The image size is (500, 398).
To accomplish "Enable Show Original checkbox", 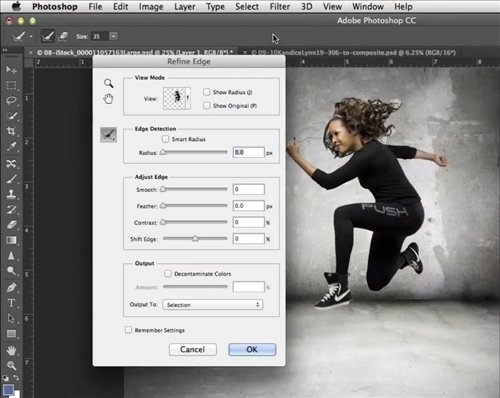I will pos(207,106).
